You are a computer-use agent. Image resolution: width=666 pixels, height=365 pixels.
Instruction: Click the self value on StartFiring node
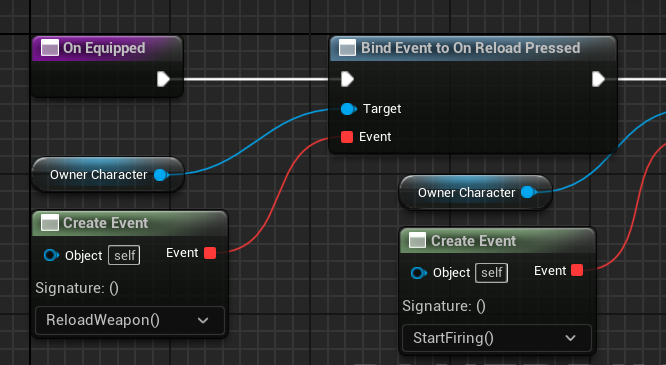click(x=491, y=273)
